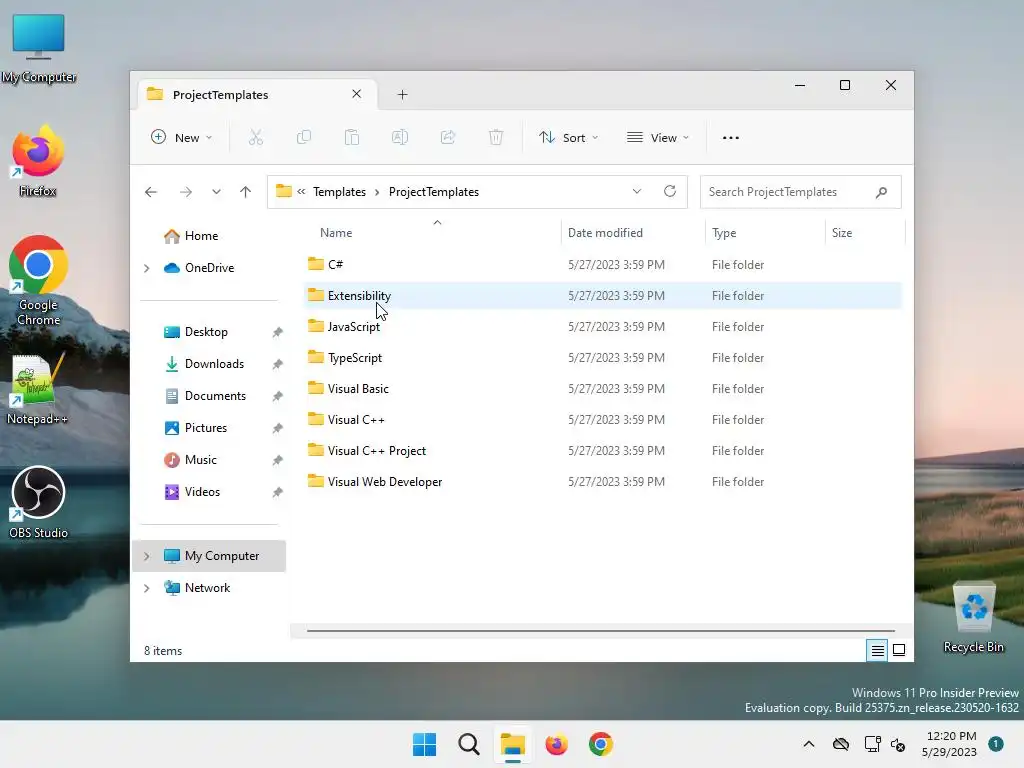Sort by Size column header
1024x768 pixels.
coord(842,233)
